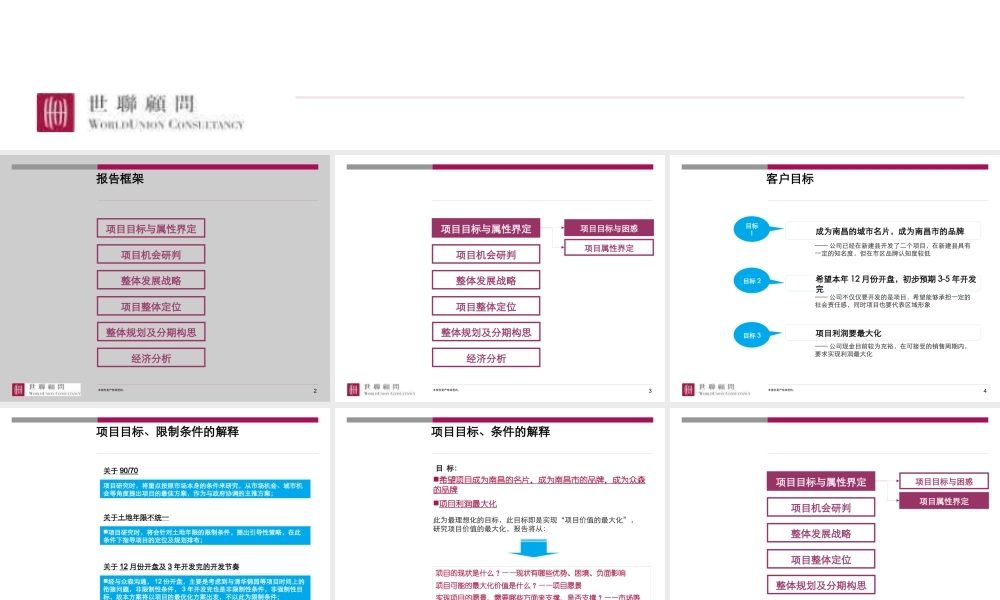Screen dimensions: 1000x600
Task: Select the 项目目标、条件的解释 slide title
Action: (490, 432)
